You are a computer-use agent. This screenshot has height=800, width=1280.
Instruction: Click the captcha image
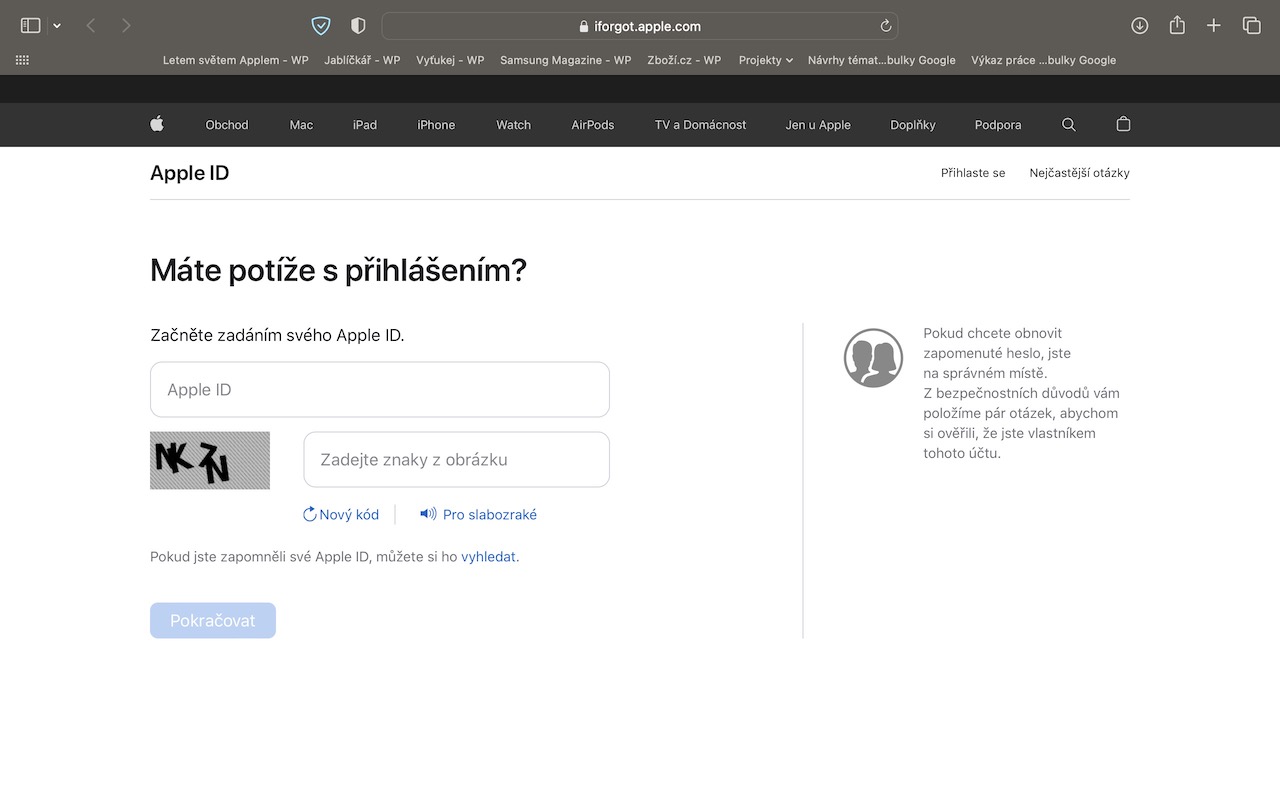click(210, 460)
